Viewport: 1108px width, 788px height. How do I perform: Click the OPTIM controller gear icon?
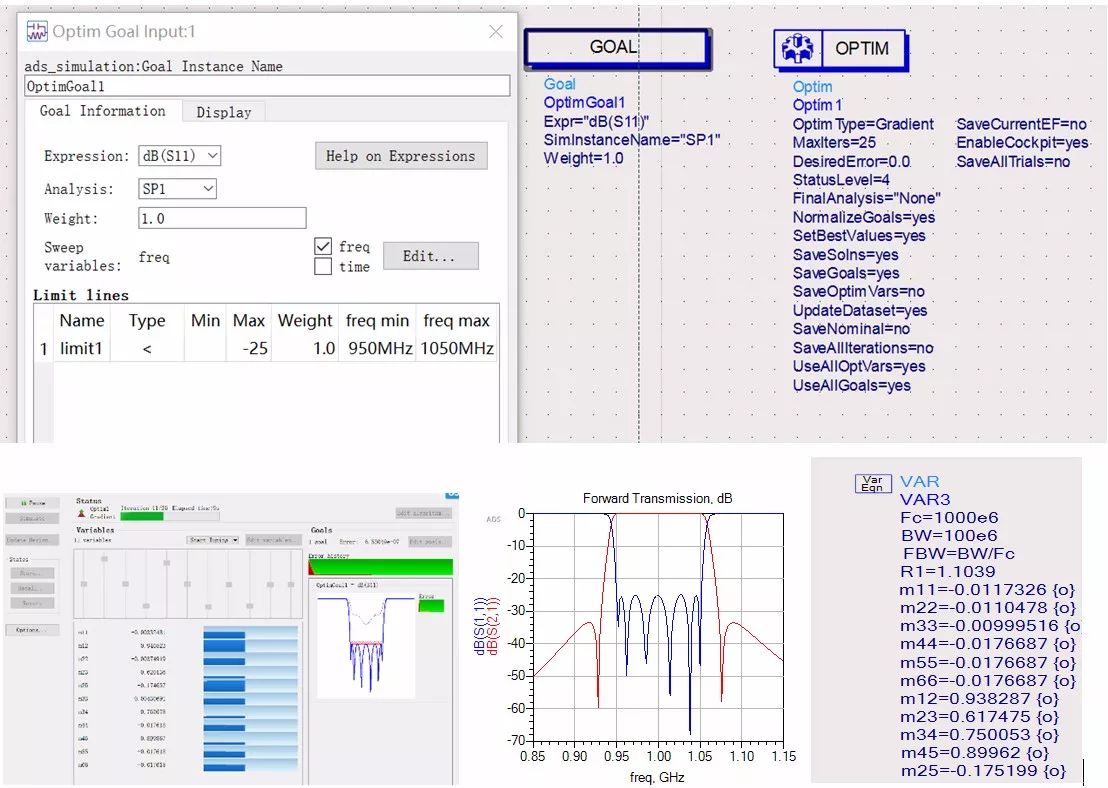click(x=797, y=48)
